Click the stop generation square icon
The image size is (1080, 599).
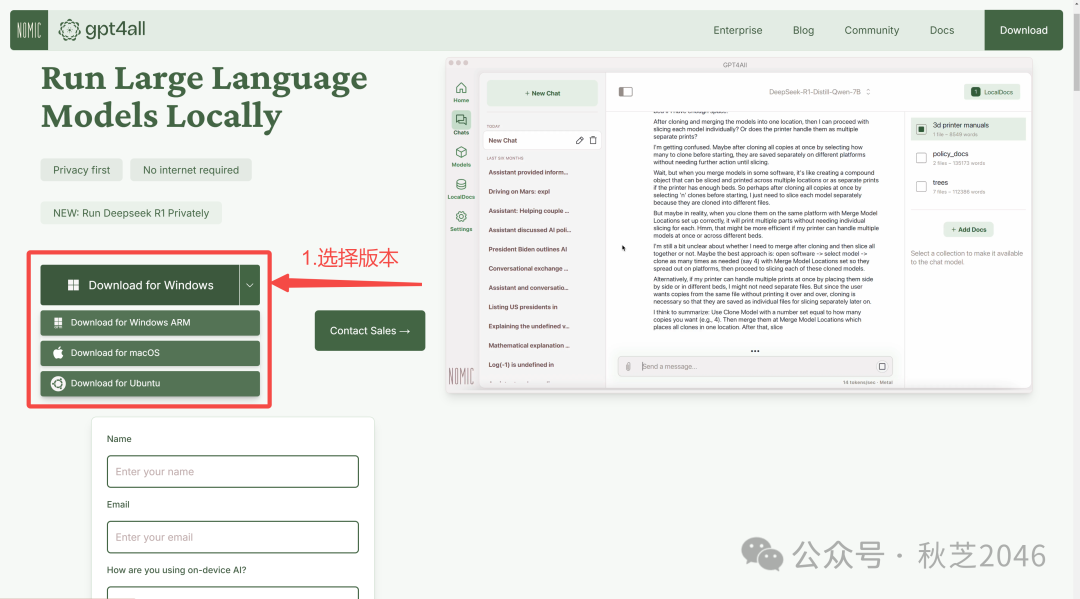(x=882, y=366)
